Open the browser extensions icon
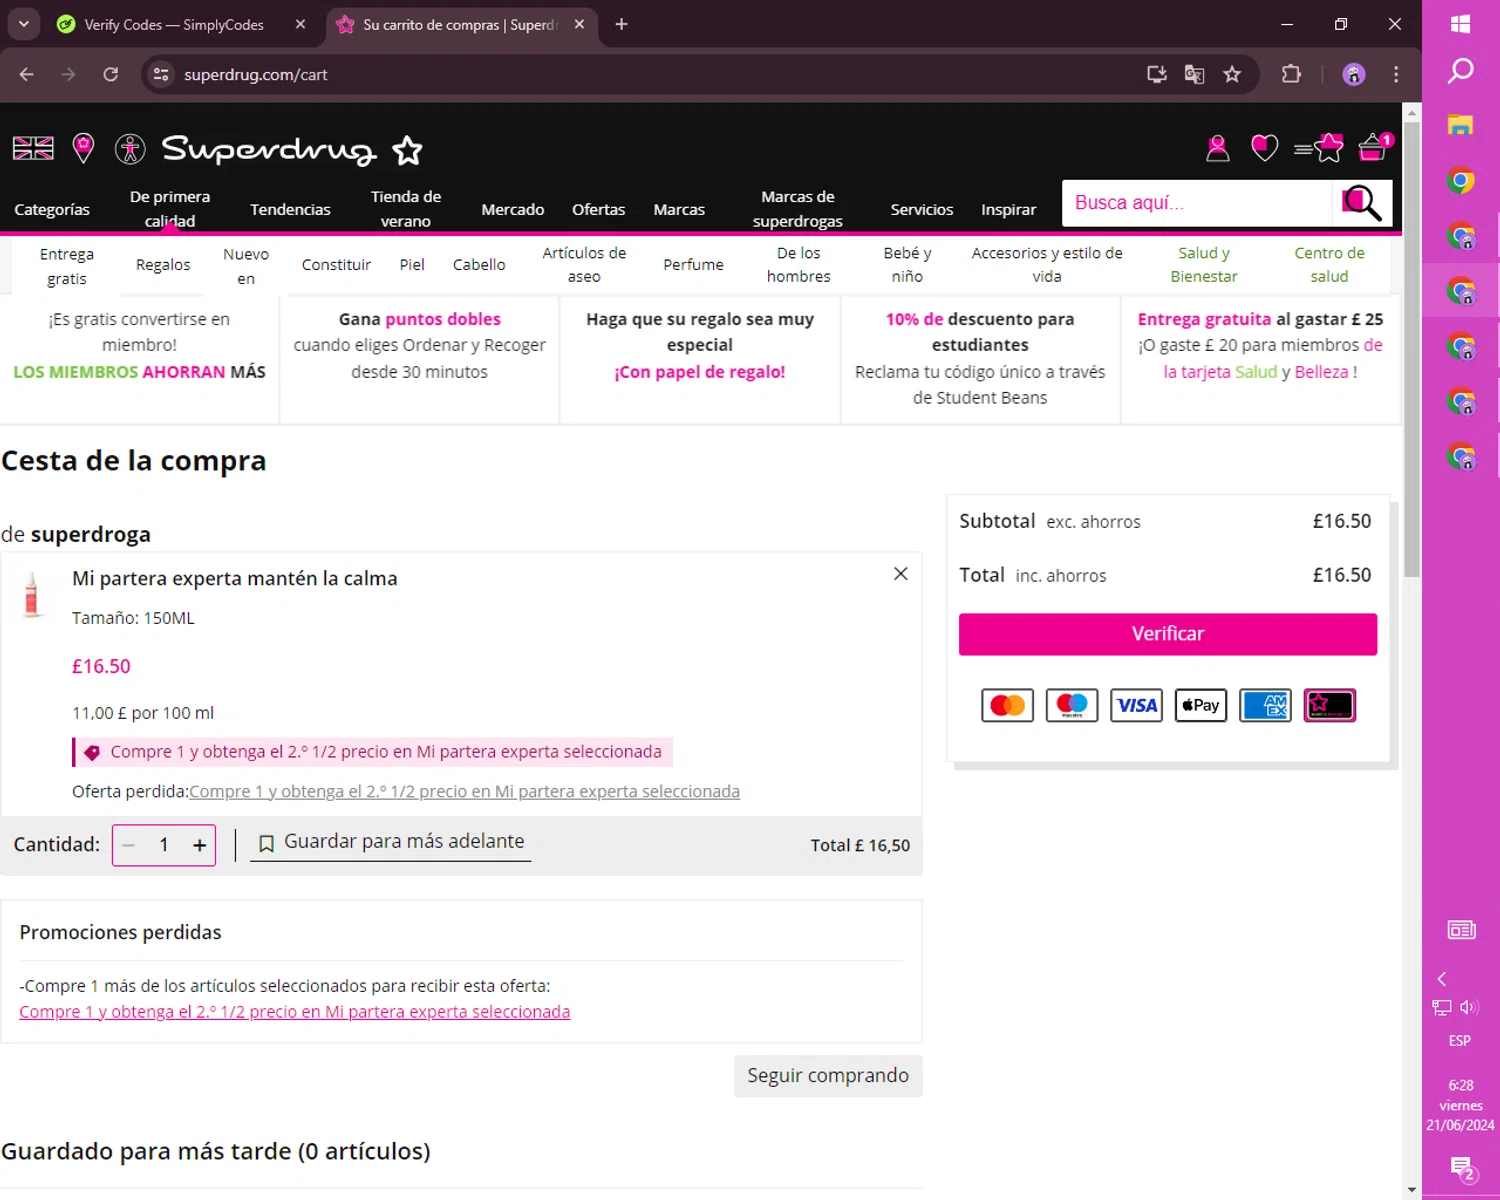Viewport: 1500px width, 1200px height. (1291, 74)
